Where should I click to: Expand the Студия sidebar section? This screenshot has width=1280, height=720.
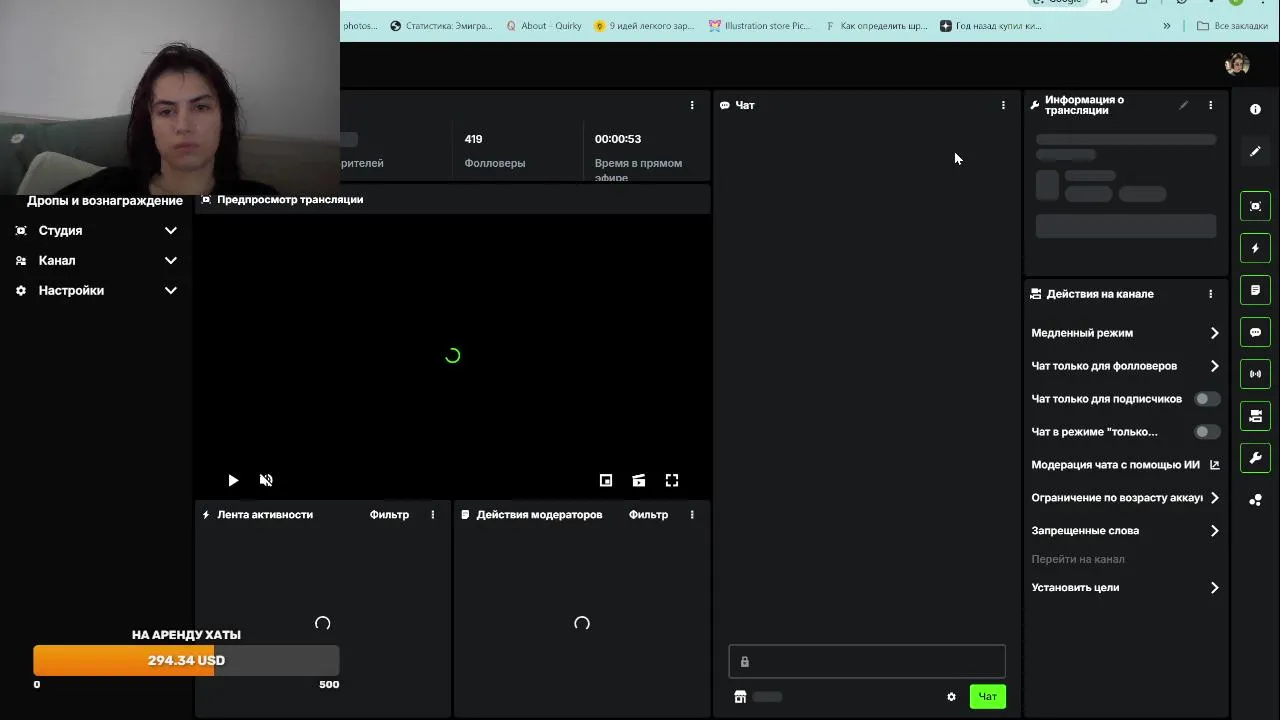tap(97, 230)
